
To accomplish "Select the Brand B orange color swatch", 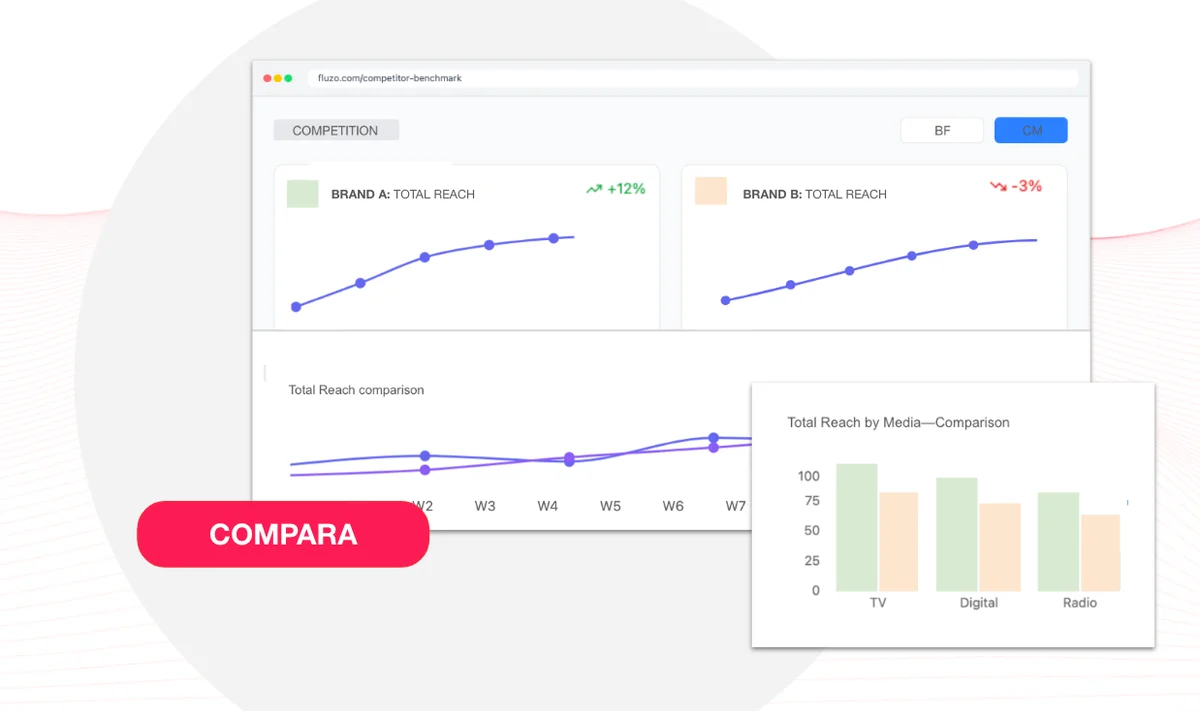I will pyautogui.click(x=711, y=191).
